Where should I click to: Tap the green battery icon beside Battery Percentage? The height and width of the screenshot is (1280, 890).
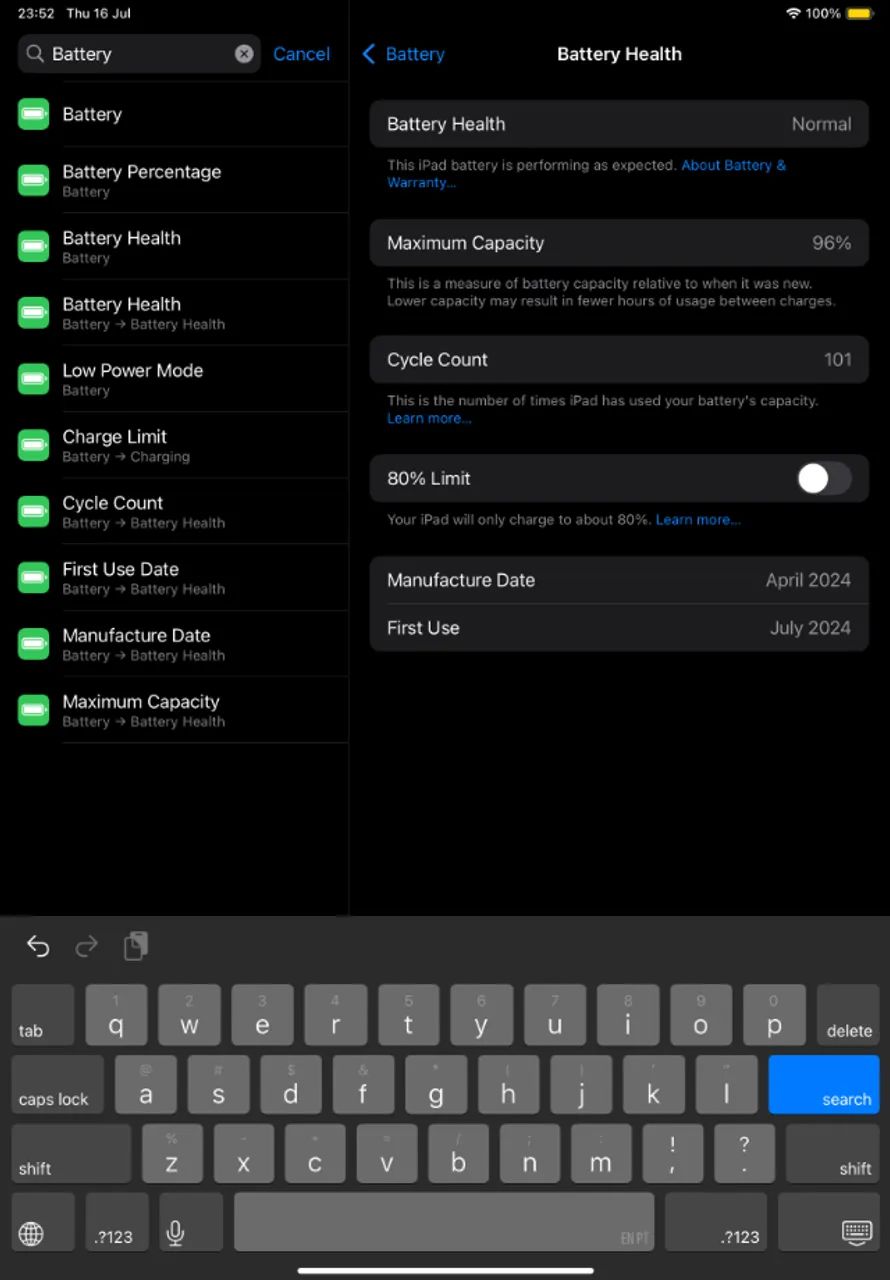[x=34, y=180]
